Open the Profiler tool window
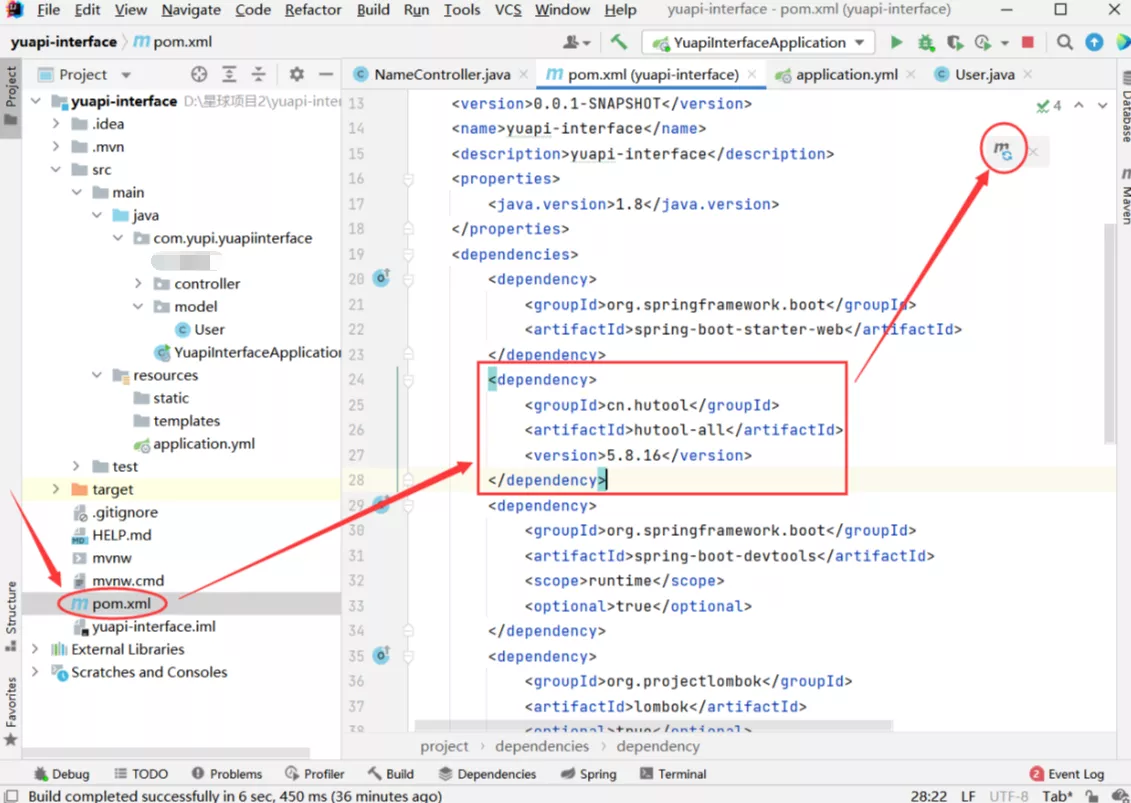Screen dimensions: 1131x803 pyautogui.click(x=315, y=774)
